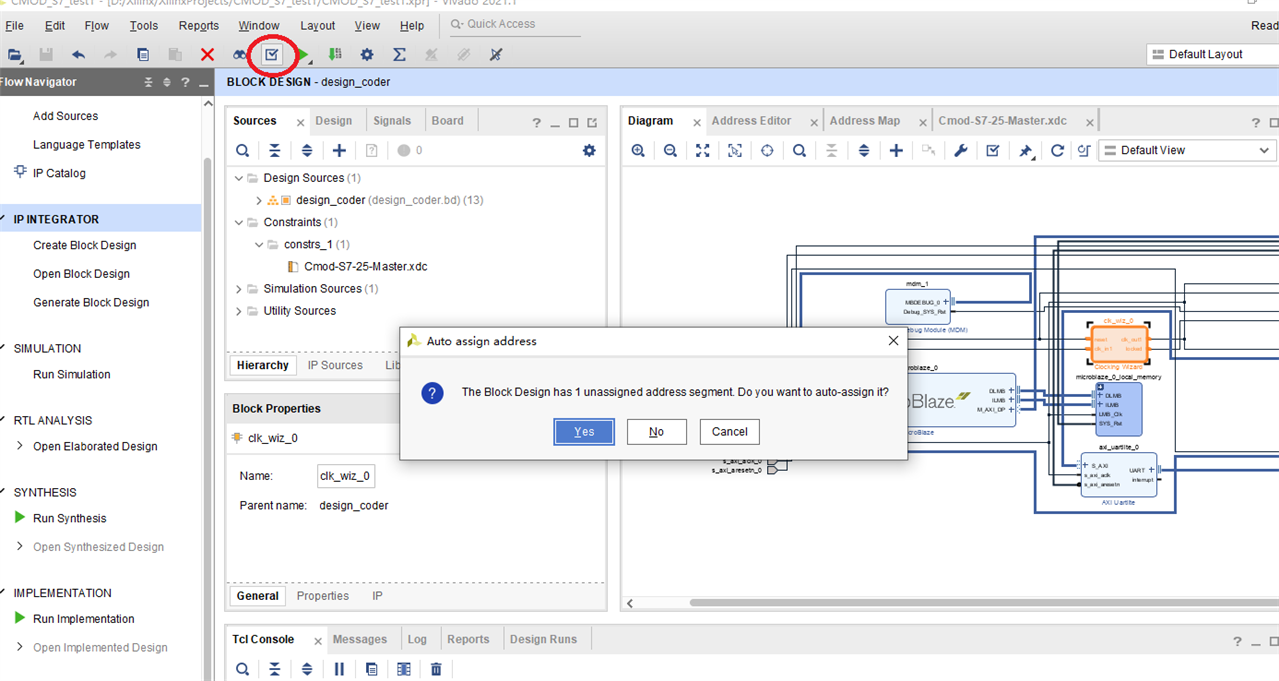Click the trash Clear icon in Tcl Console
Viewport: 1279px width, 681px height.
coord(436,669)
